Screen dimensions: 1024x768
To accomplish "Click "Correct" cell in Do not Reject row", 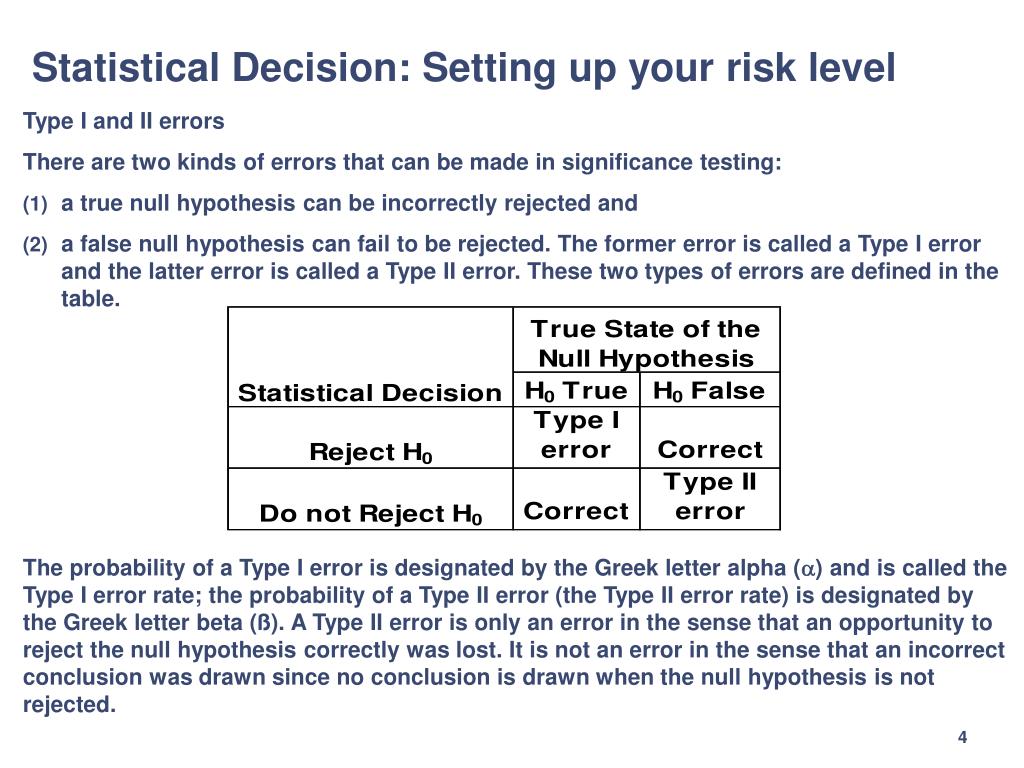I will tap(576, 511).
